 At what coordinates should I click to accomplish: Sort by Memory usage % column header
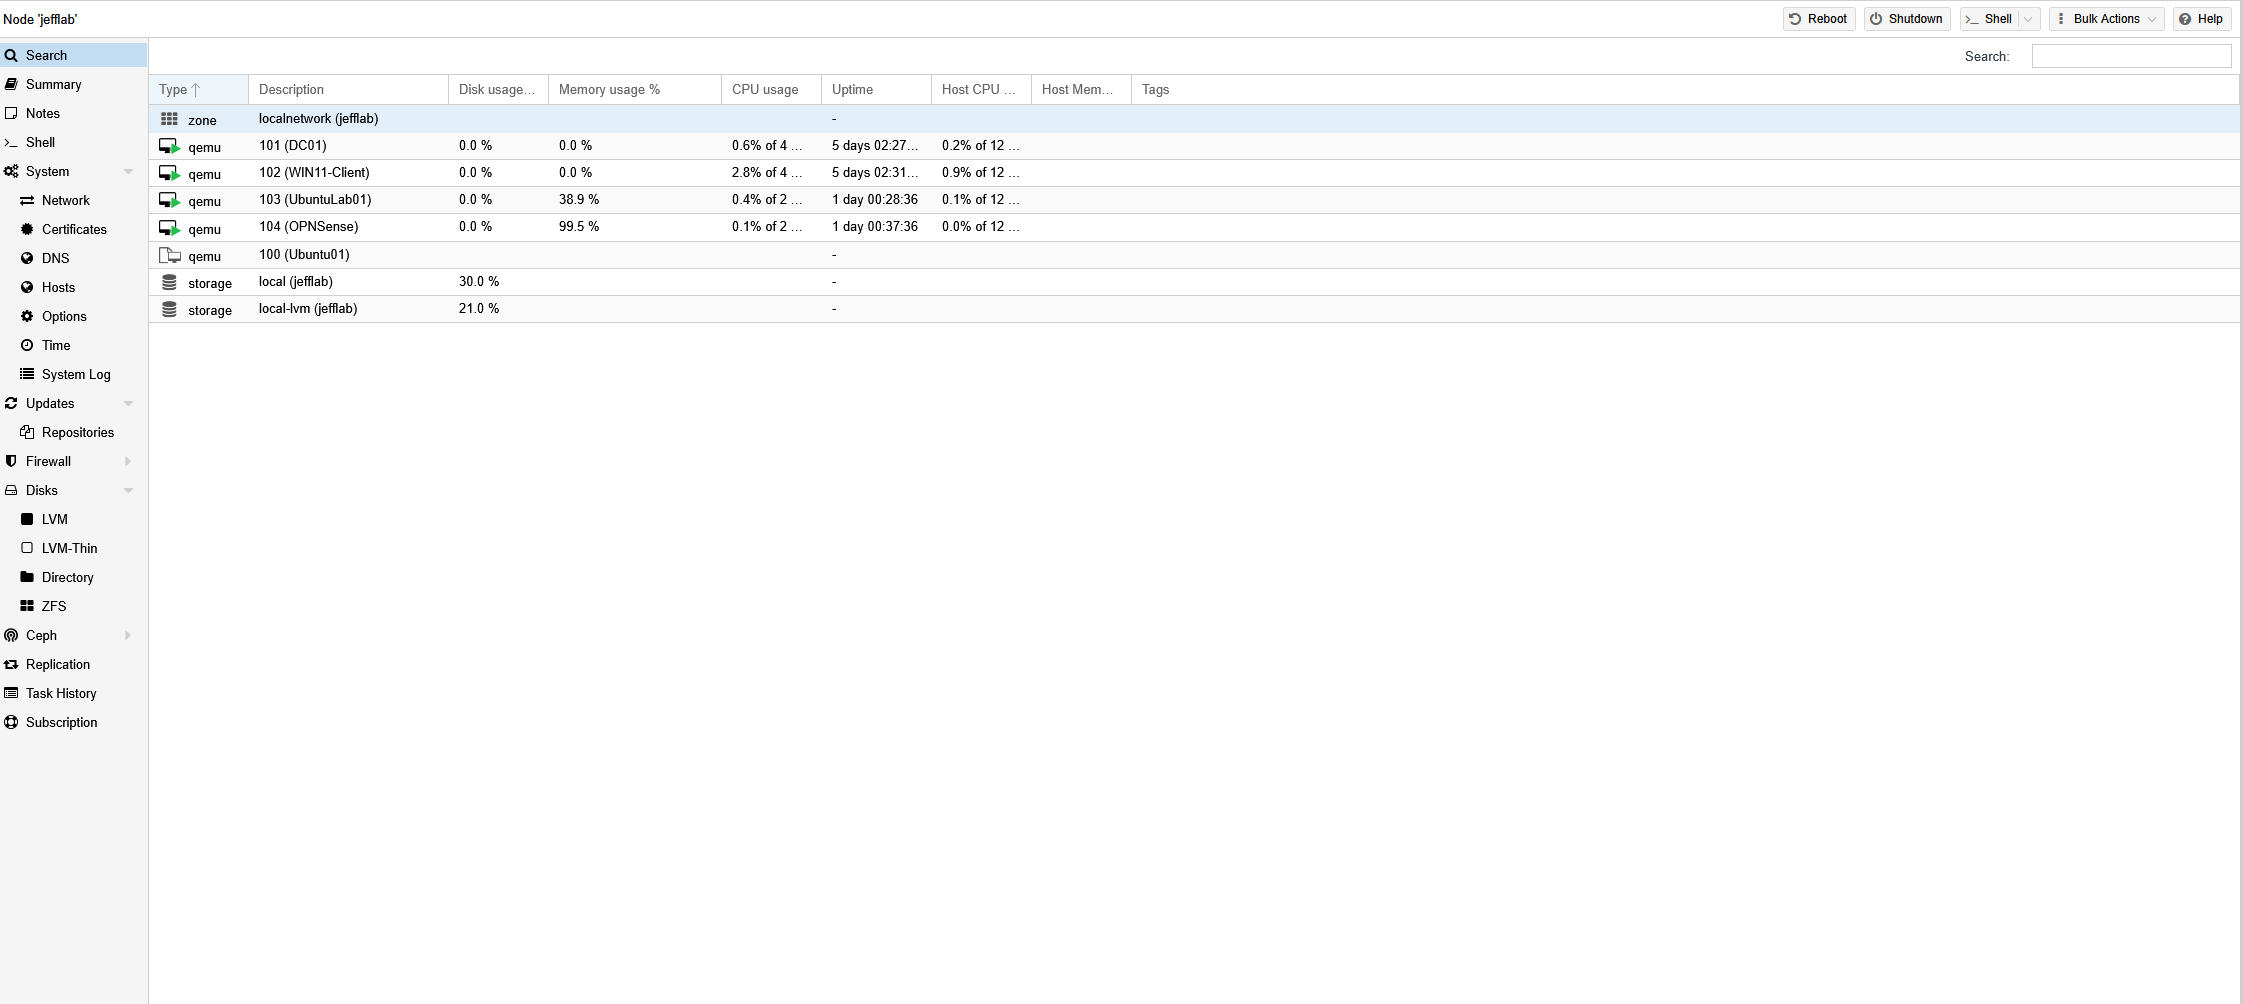coord(634,90)
